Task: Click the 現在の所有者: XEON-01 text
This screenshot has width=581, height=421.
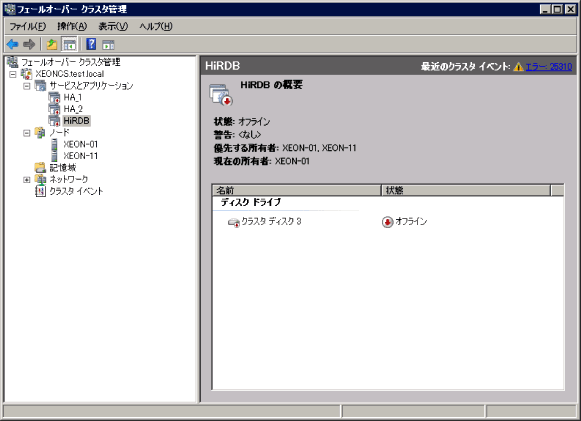Action: coord(262,161)
